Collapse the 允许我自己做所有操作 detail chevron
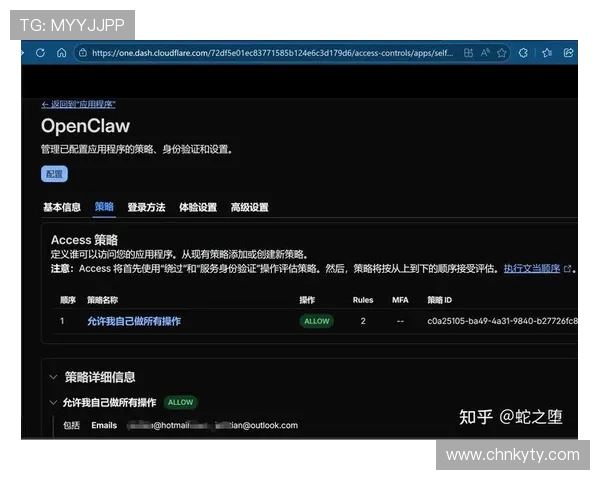Viewport: 600px width, 480px height. coord(53,402)
